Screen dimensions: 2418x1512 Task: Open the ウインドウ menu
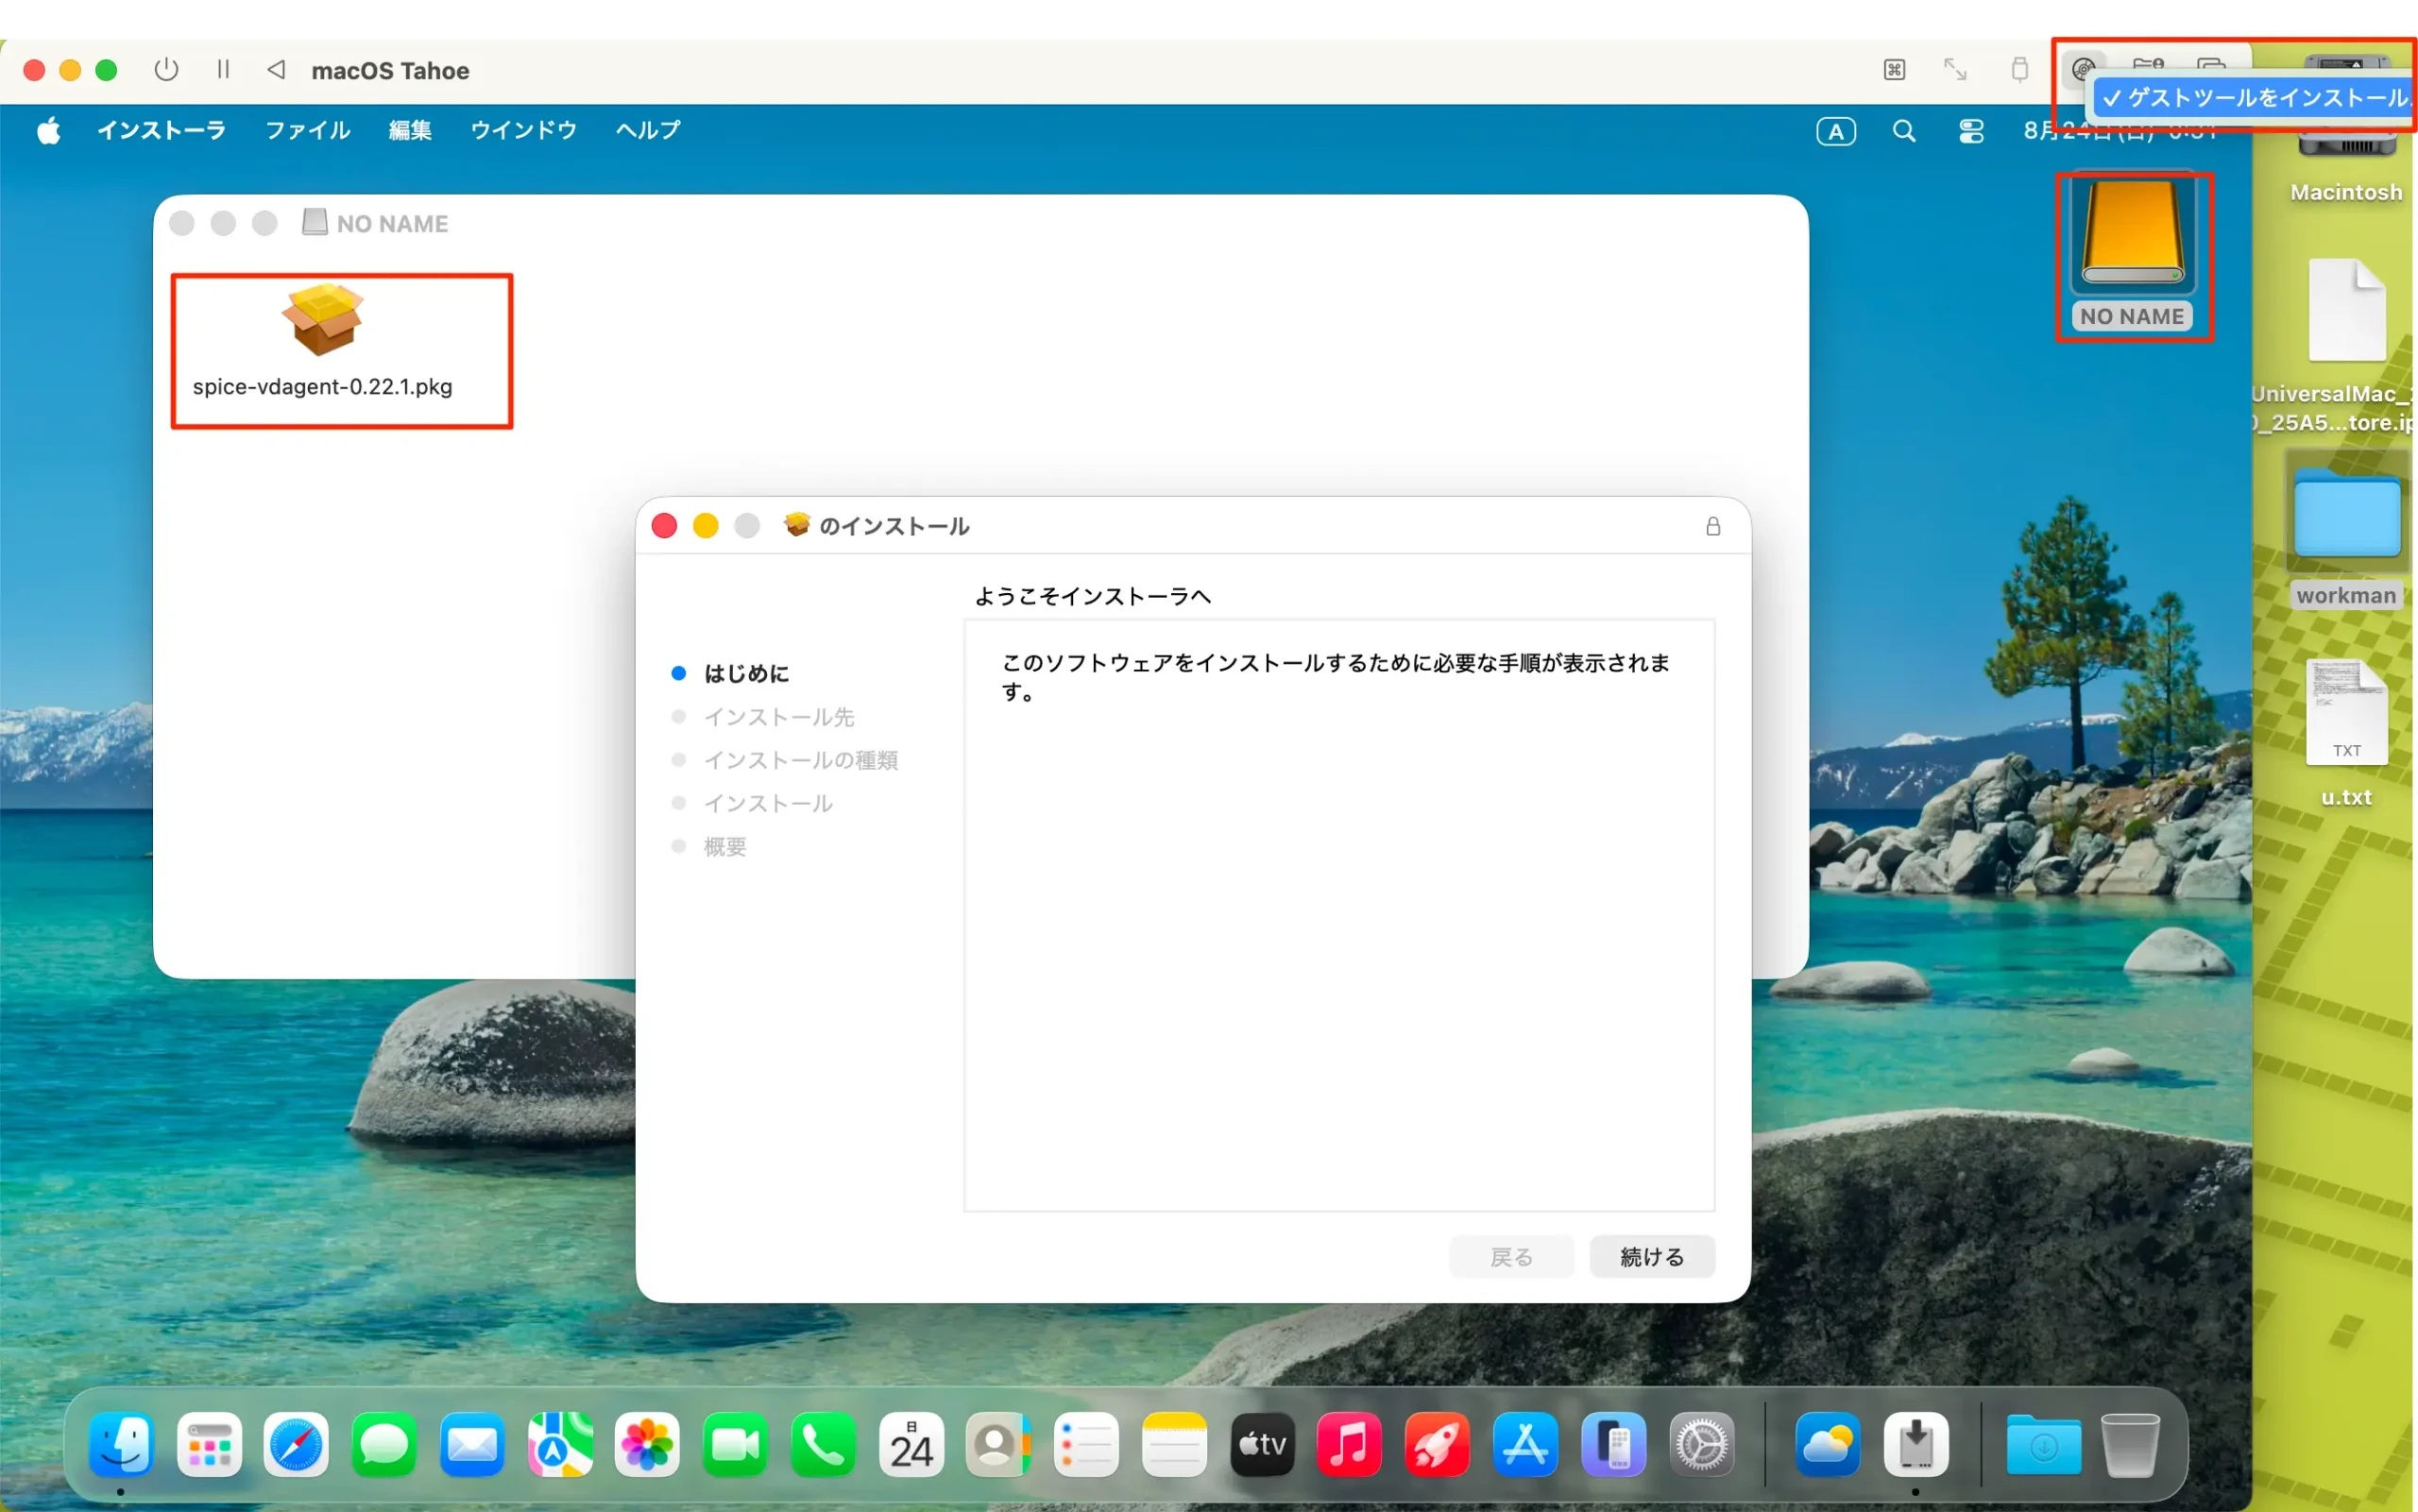[x=523, y=131]
